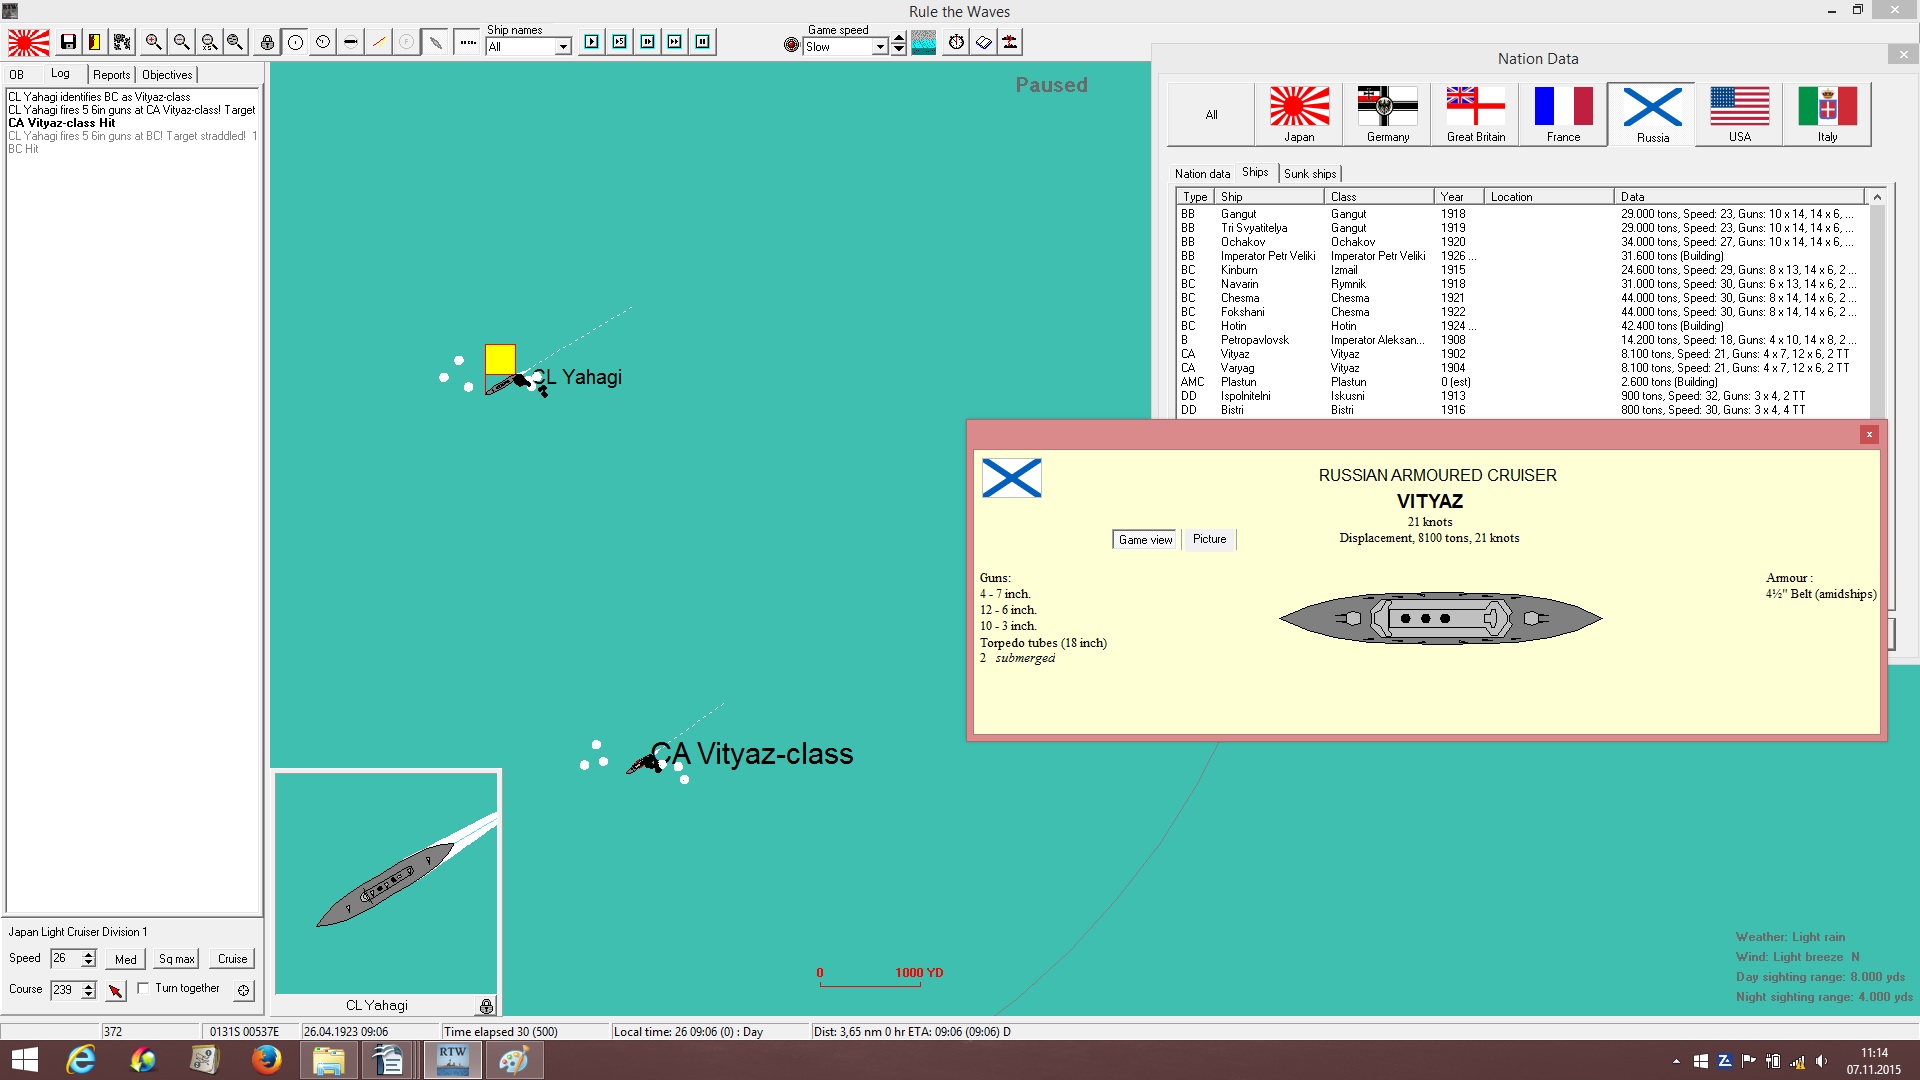1920x1080 pixels.
Task: Open the book log icon in toolbar
Action: (x=984, y=42)
